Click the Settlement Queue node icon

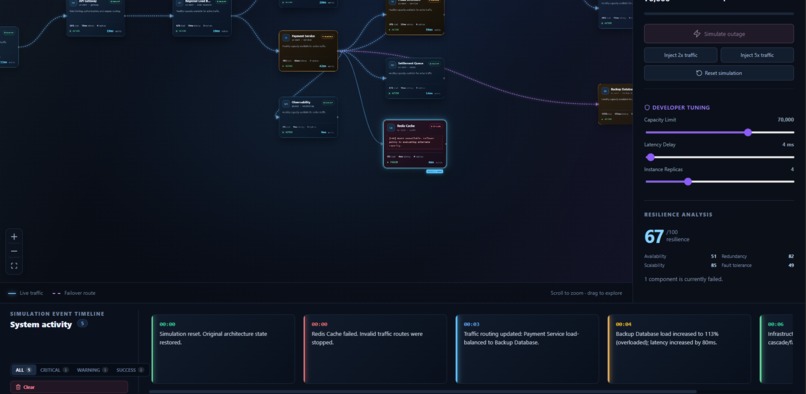[392, 65]
